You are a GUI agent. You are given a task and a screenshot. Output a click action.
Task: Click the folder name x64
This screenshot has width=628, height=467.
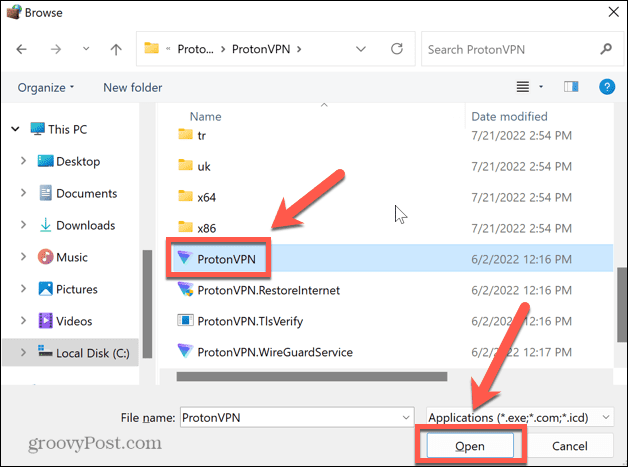click(207, 197)
